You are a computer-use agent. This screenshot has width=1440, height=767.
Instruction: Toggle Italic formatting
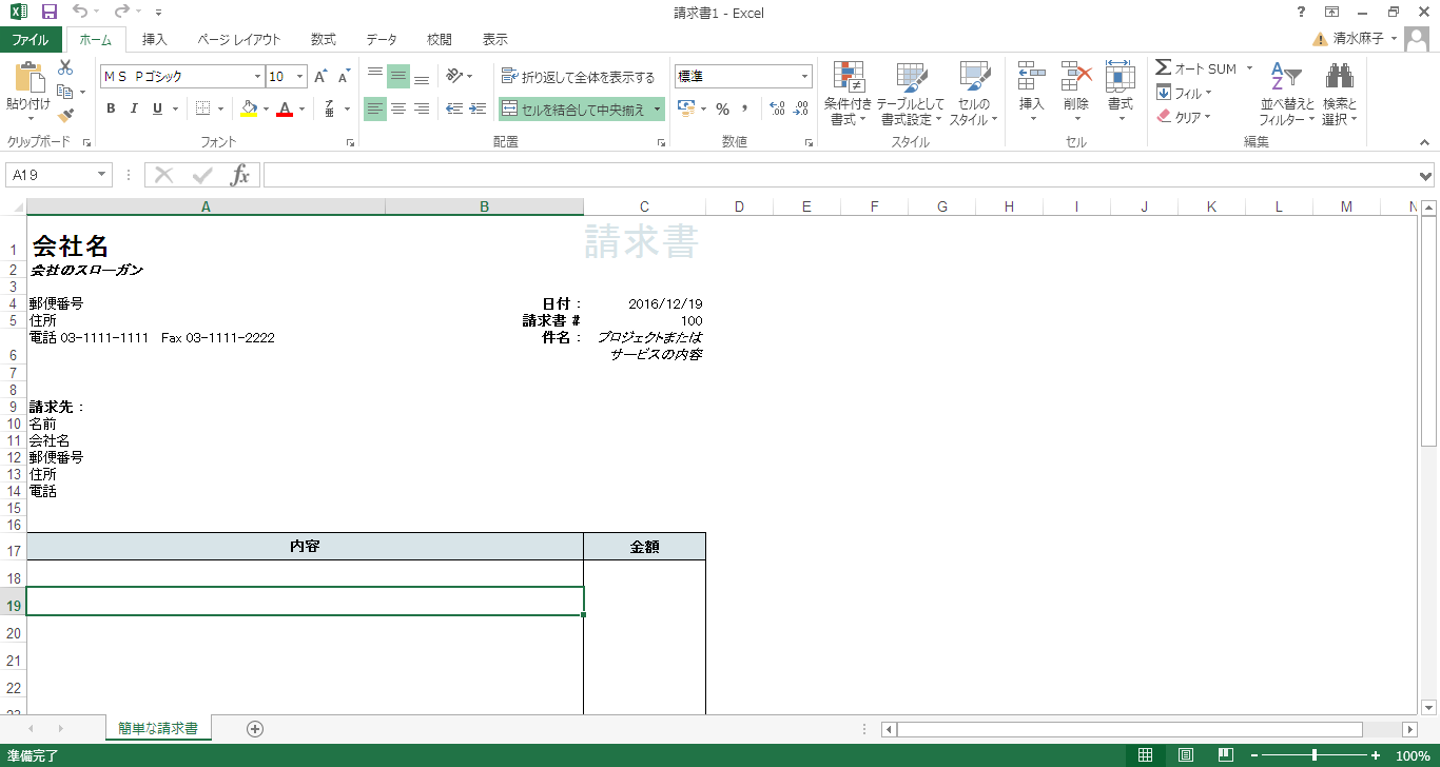pos(134,109)
